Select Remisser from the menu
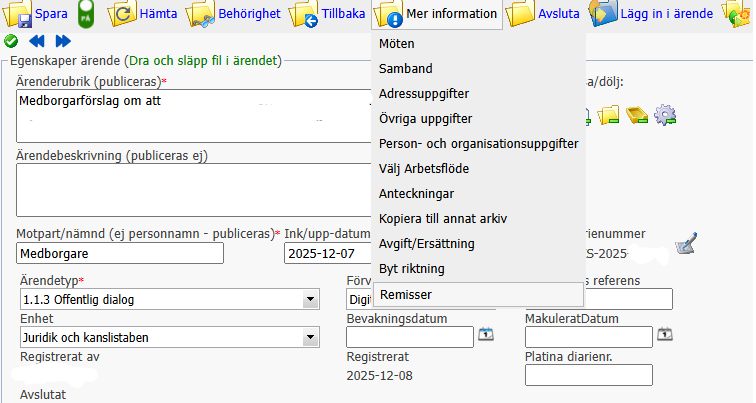This screenshot has height=403, width=756. click(405, 295)
